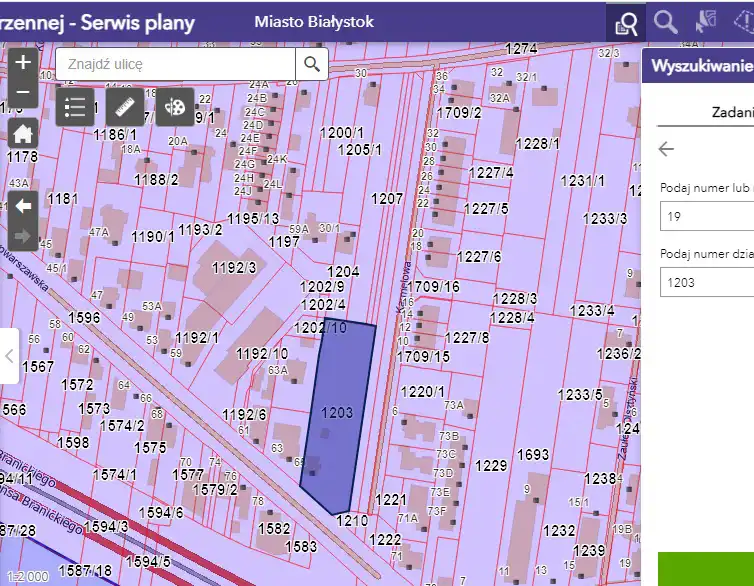754x586 pixels.
Task: Open the layer list tool
Action: pyautogui.click(x=75, y=107)
